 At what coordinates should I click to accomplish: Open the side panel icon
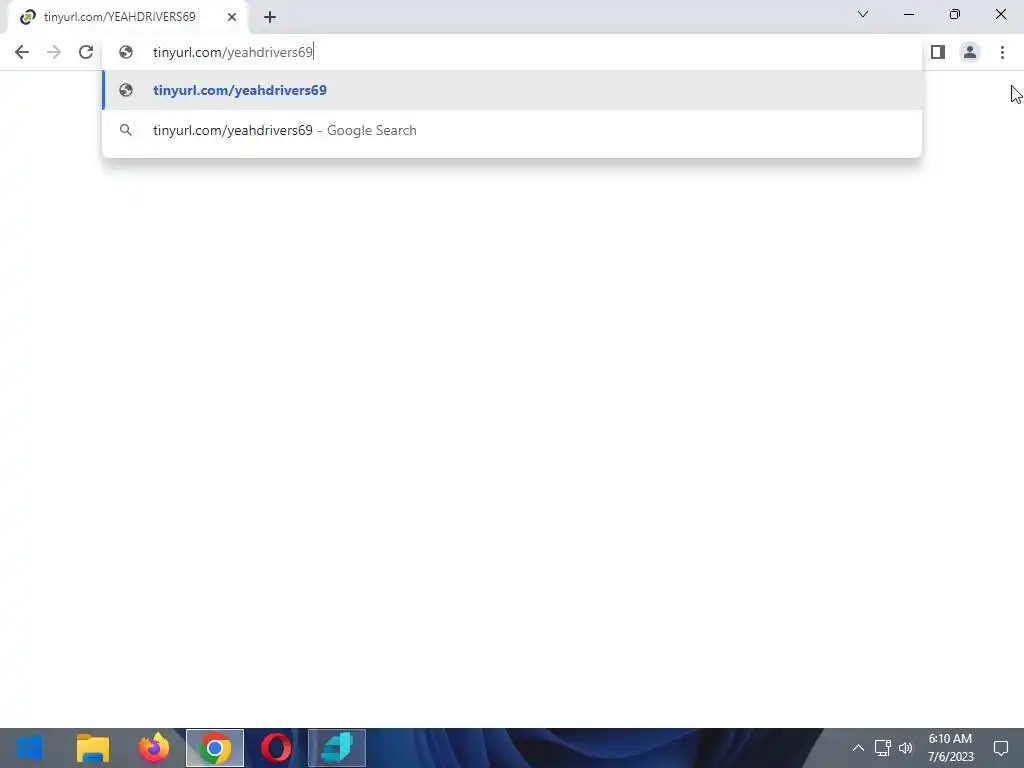pyautogui.click(x=938, y=52)
